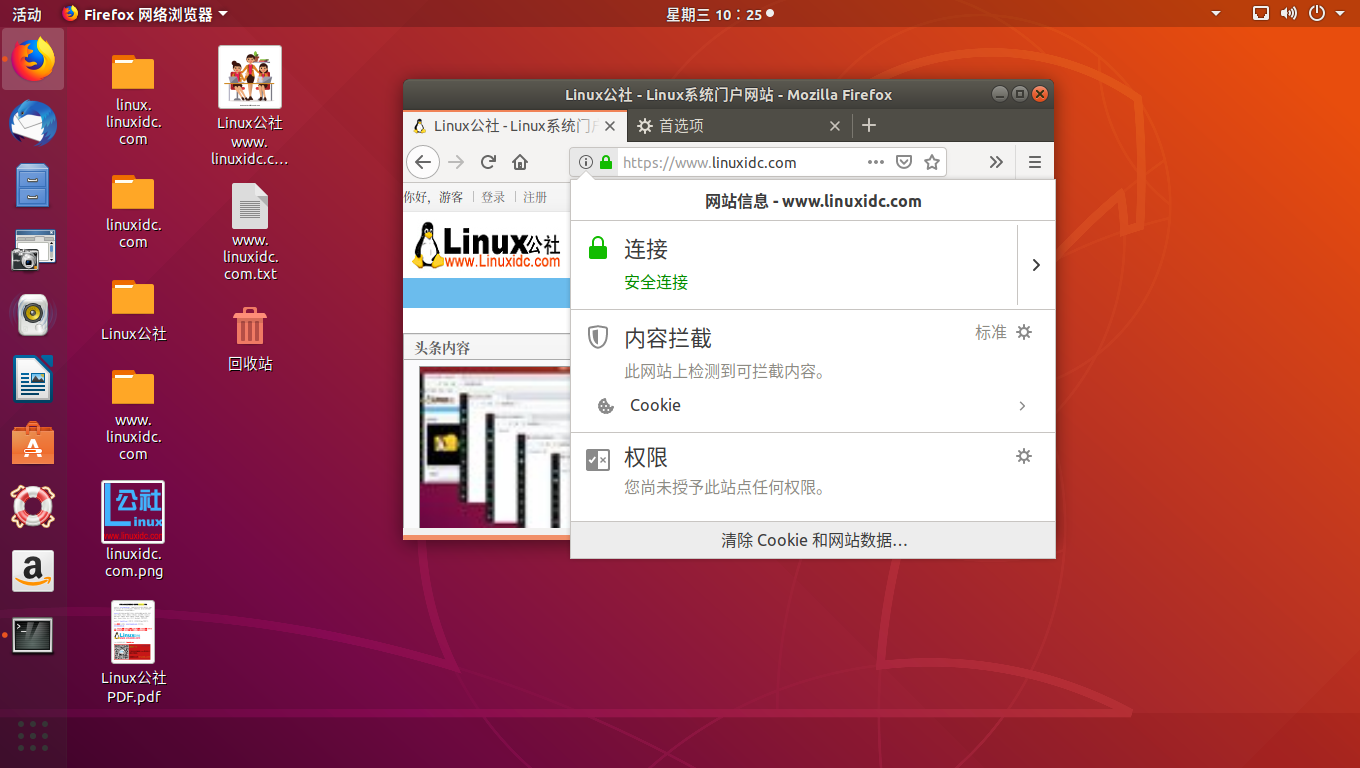Close the Linux公社 tab
The height and width of the screenshot is (768, 1360).
609,126
